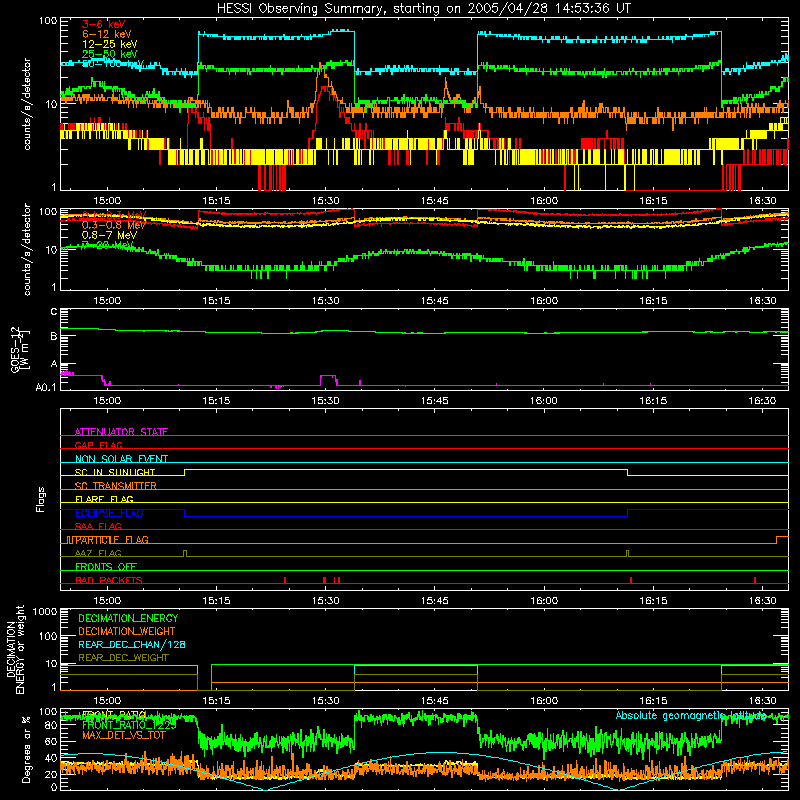This screenshot has width=800, height=800.
Task: Select the 'GAP_FLAG' flag label
Action: click(98, 445)
